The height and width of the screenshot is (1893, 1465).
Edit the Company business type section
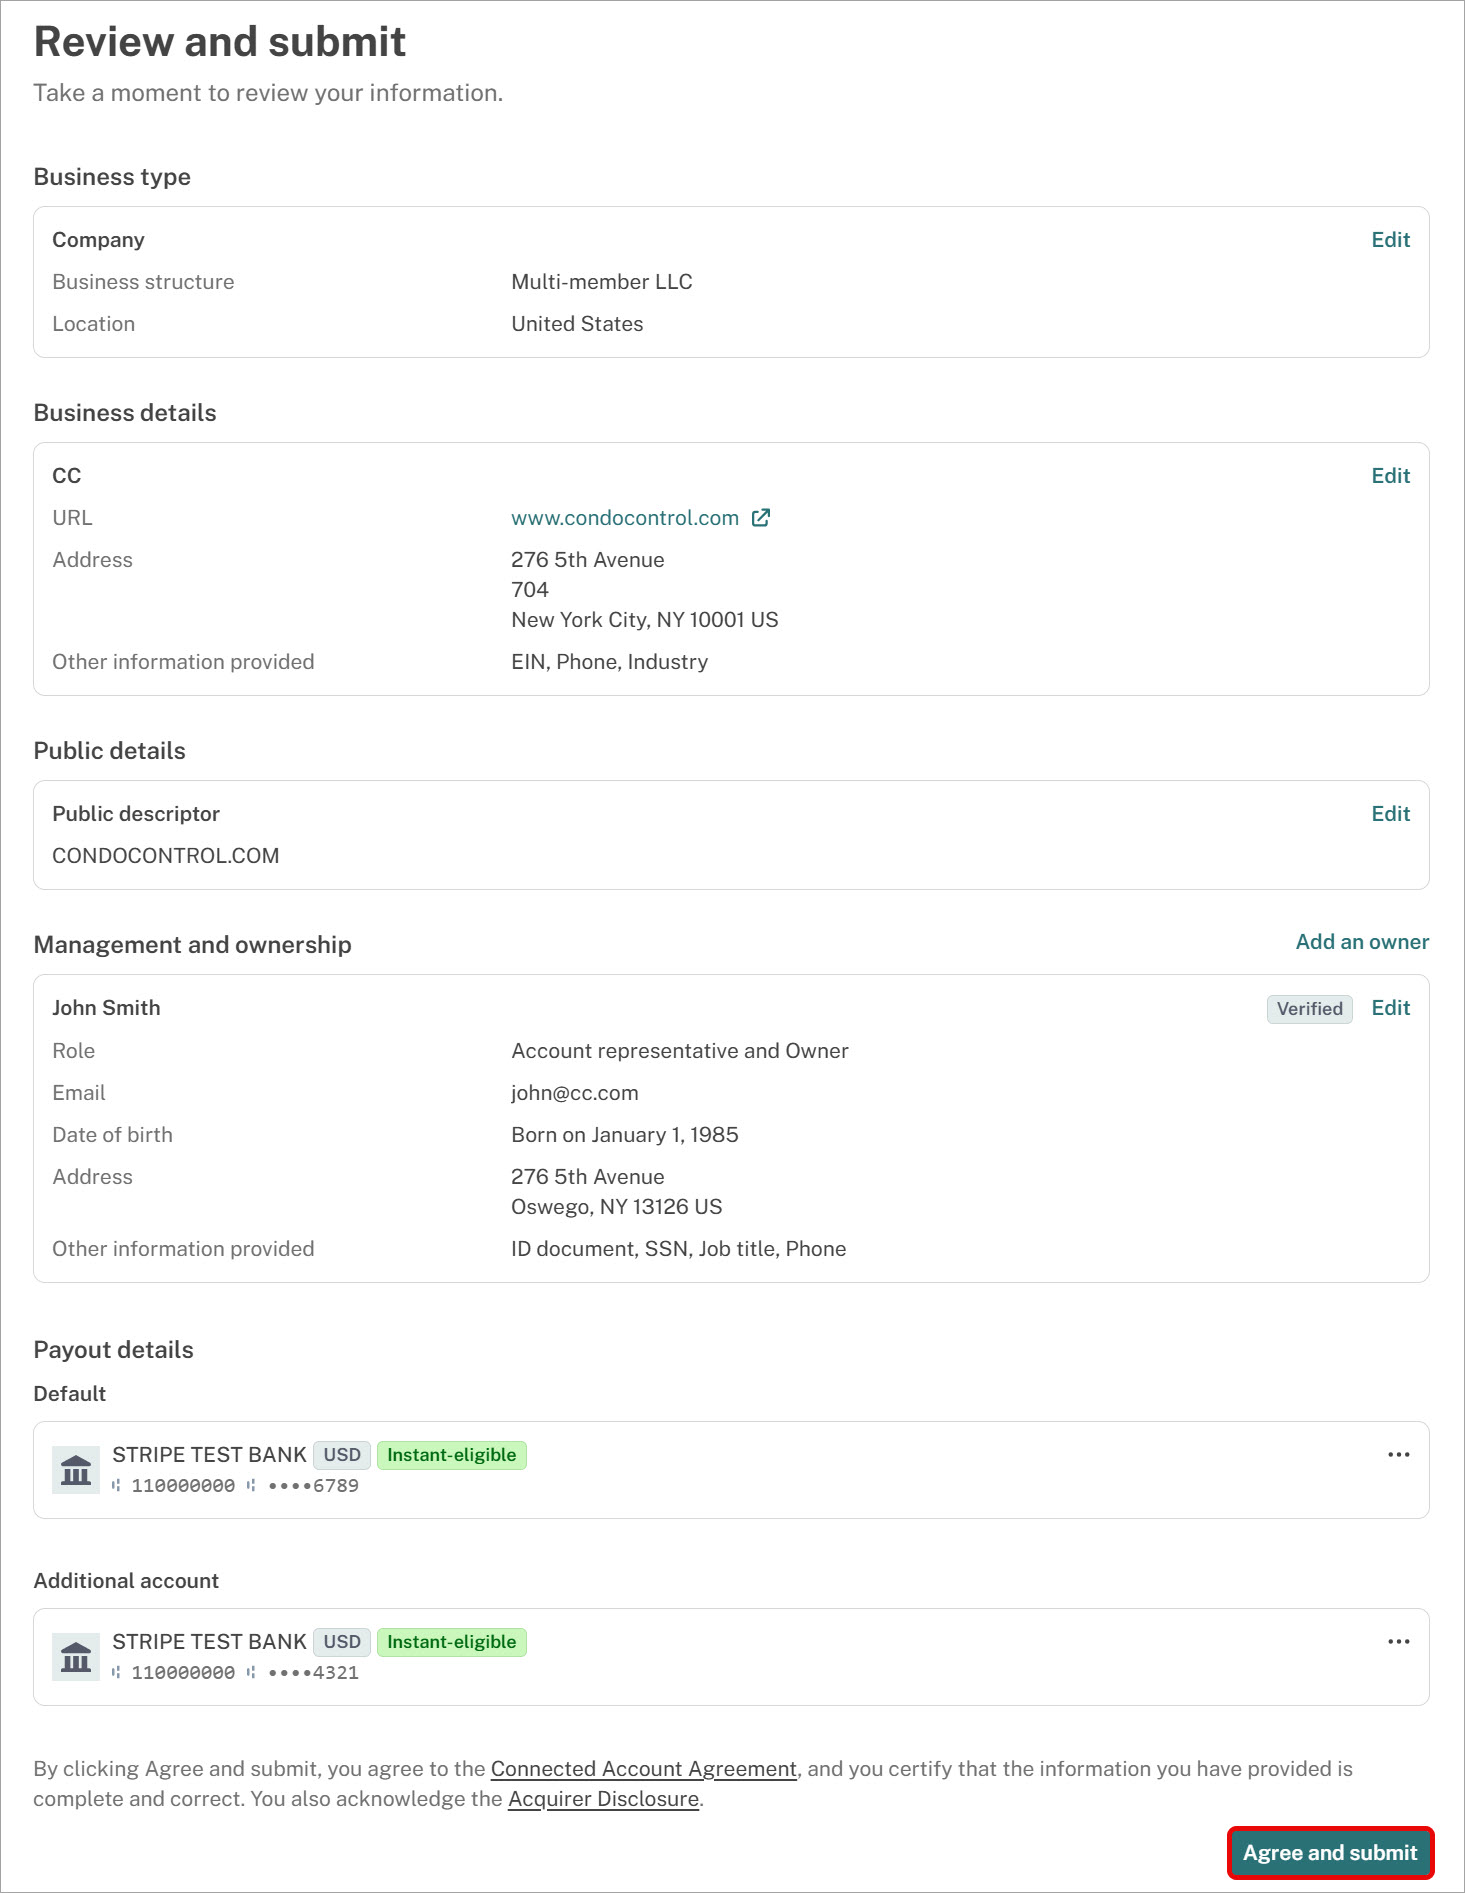1390,240
